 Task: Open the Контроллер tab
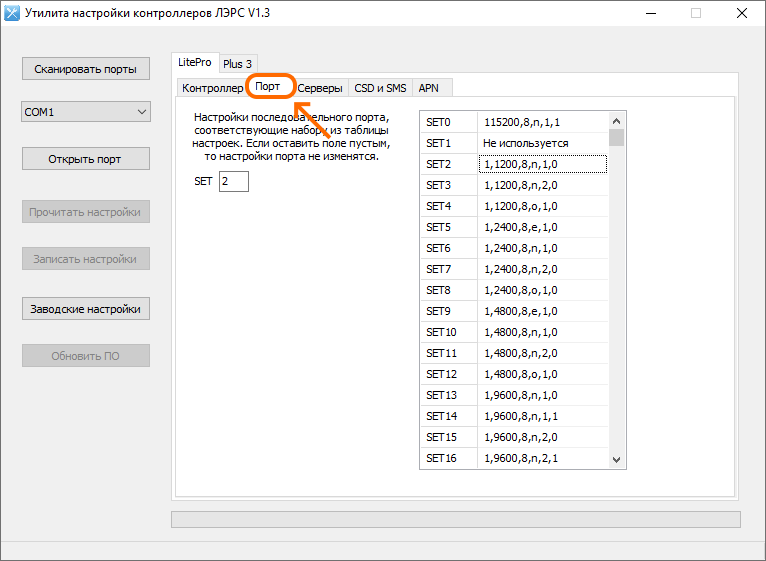[213, 88]
